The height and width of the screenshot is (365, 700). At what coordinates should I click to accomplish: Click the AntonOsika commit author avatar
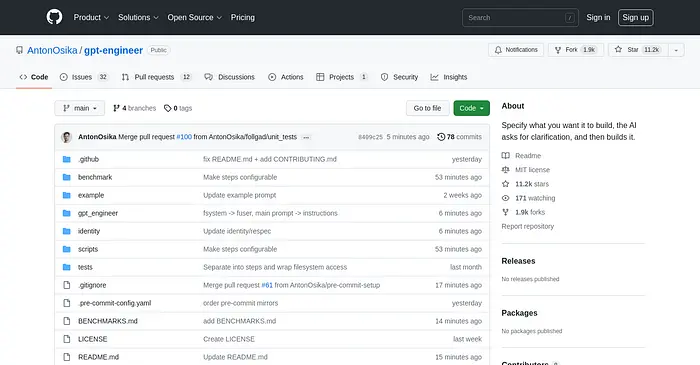[x=67, y=137]
